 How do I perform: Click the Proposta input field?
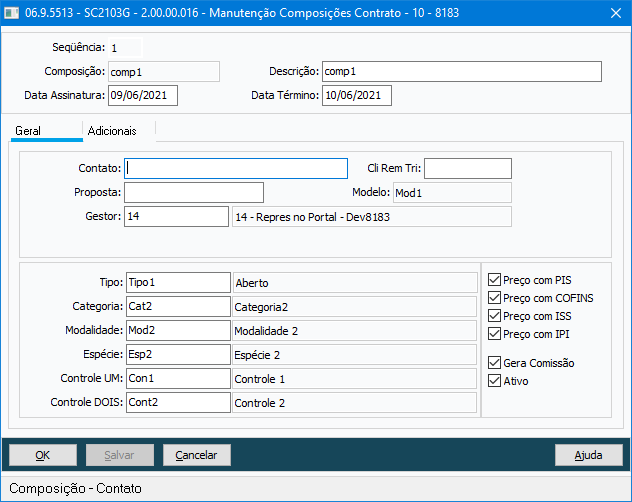coord(194,192)
